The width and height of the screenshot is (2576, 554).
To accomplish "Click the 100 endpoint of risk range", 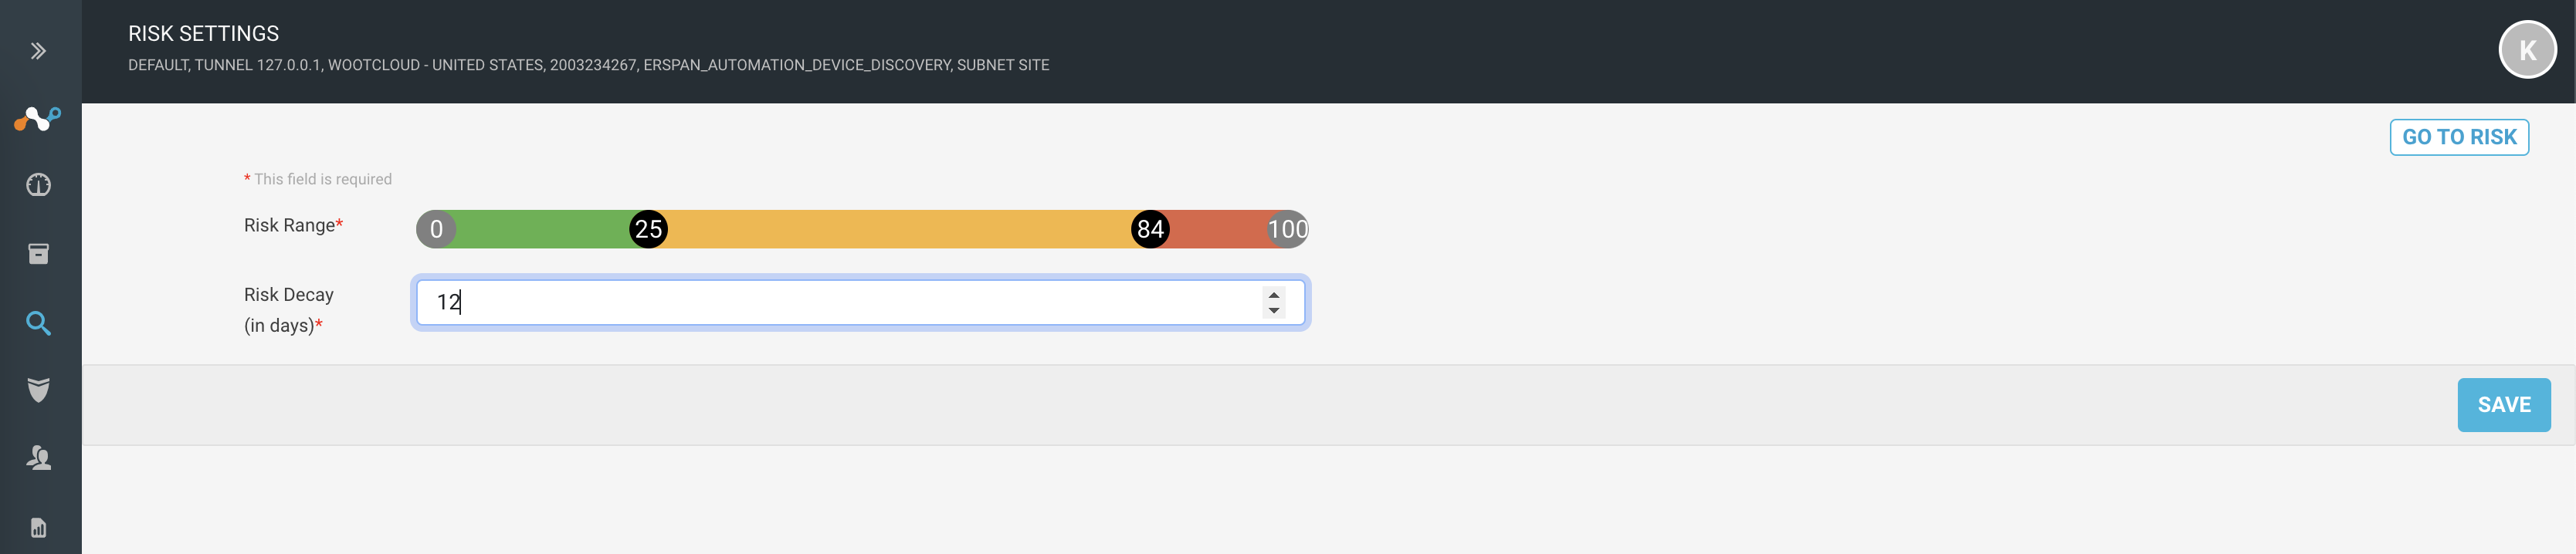I will click(1288, 229).
